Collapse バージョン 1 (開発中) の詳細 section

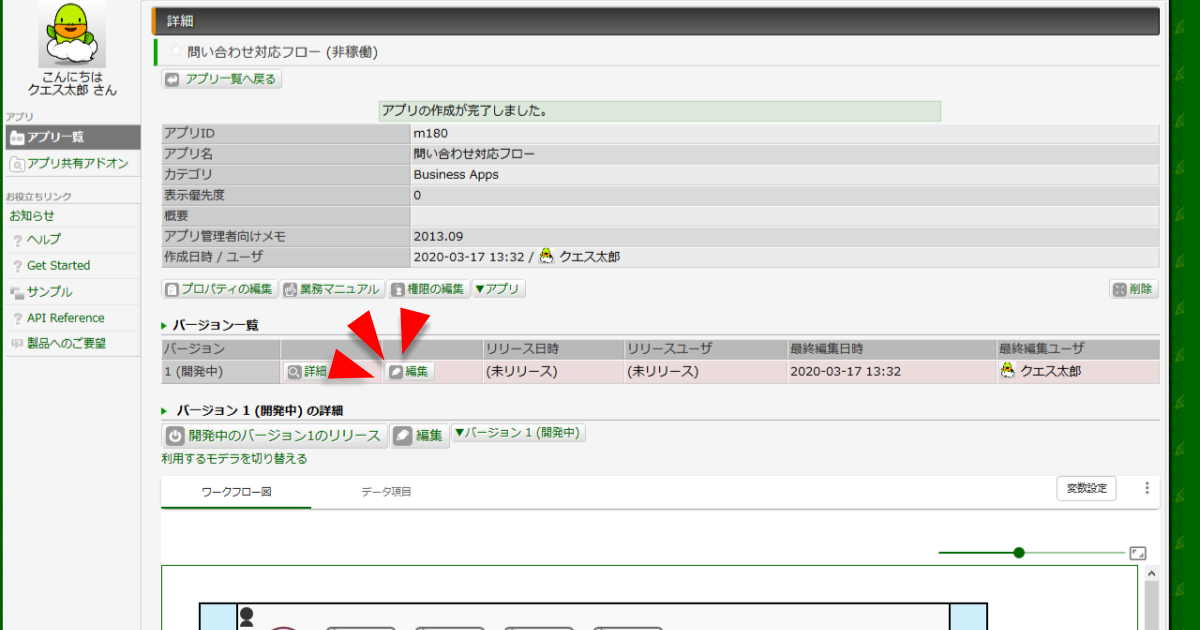coord(165,412)
